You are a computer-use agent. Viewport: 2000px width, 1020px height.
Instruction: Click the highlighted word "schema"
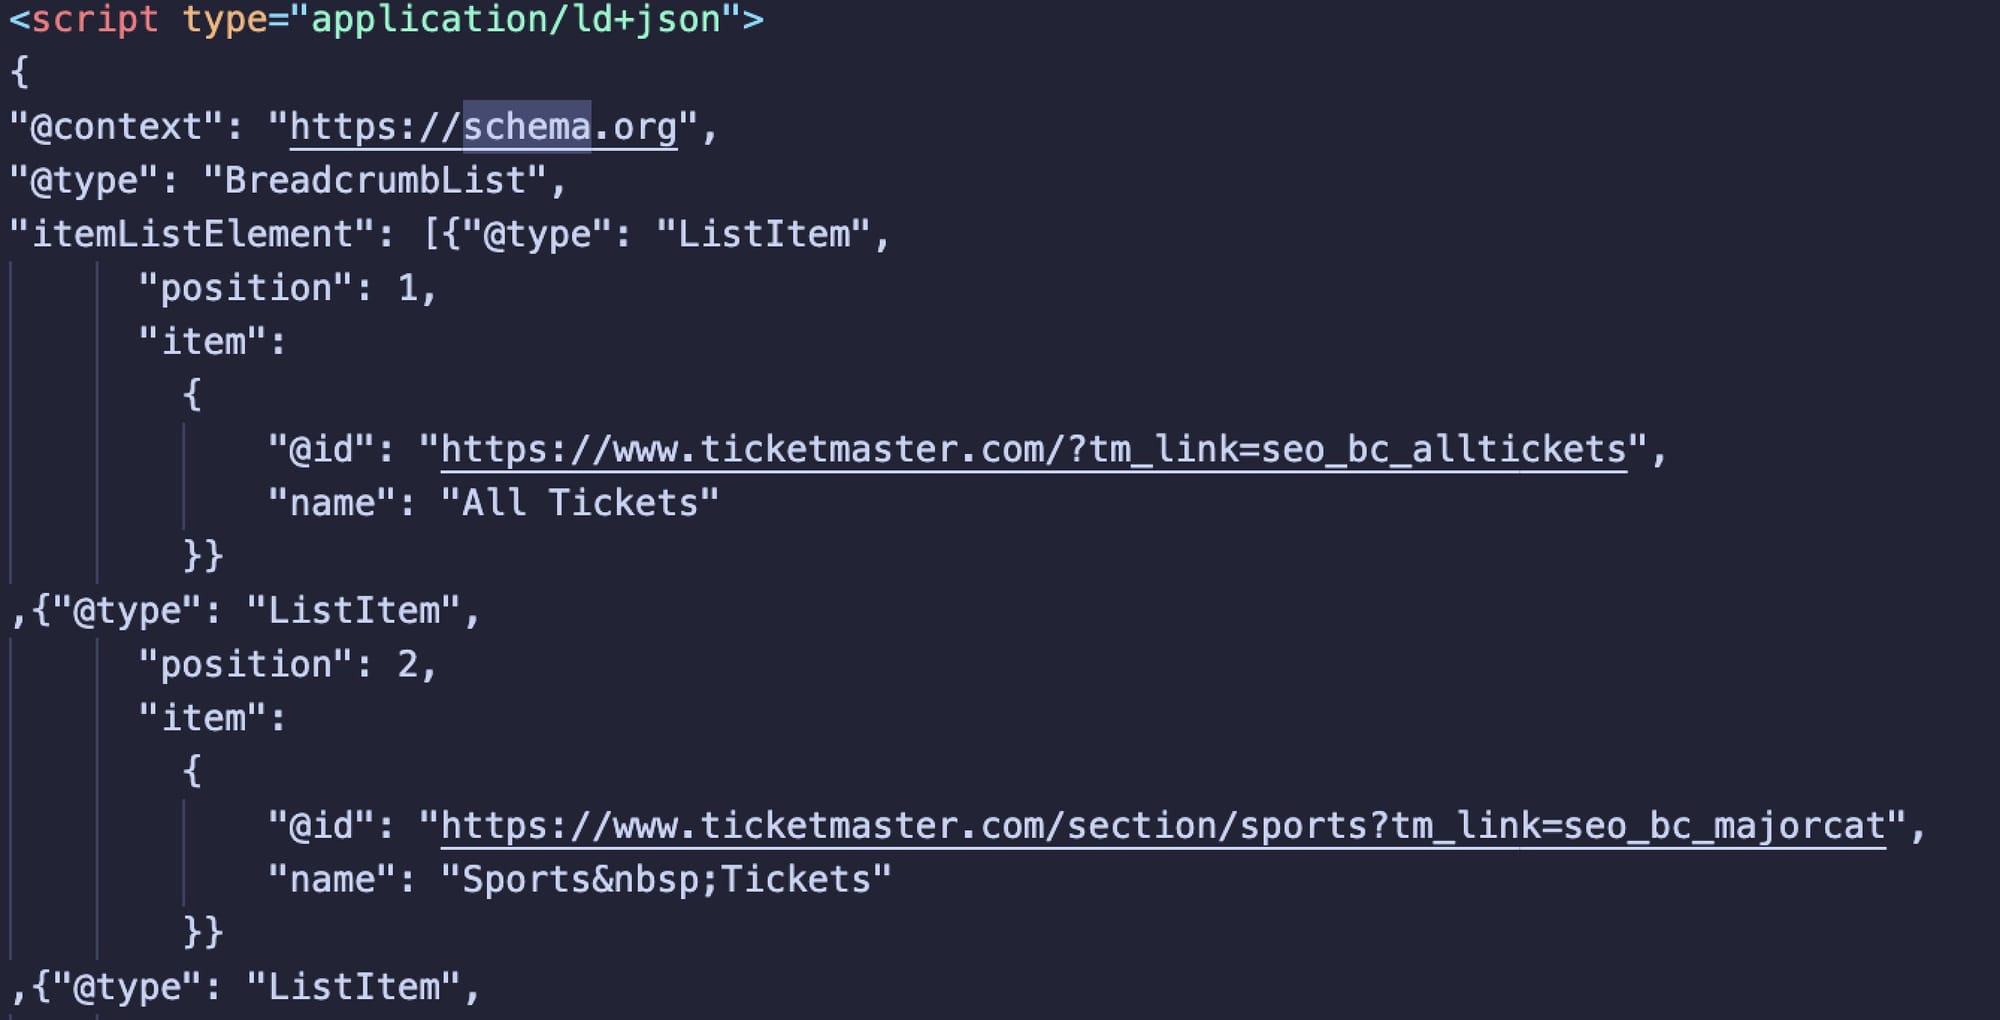pyautogui.click(x=526, y=128)
